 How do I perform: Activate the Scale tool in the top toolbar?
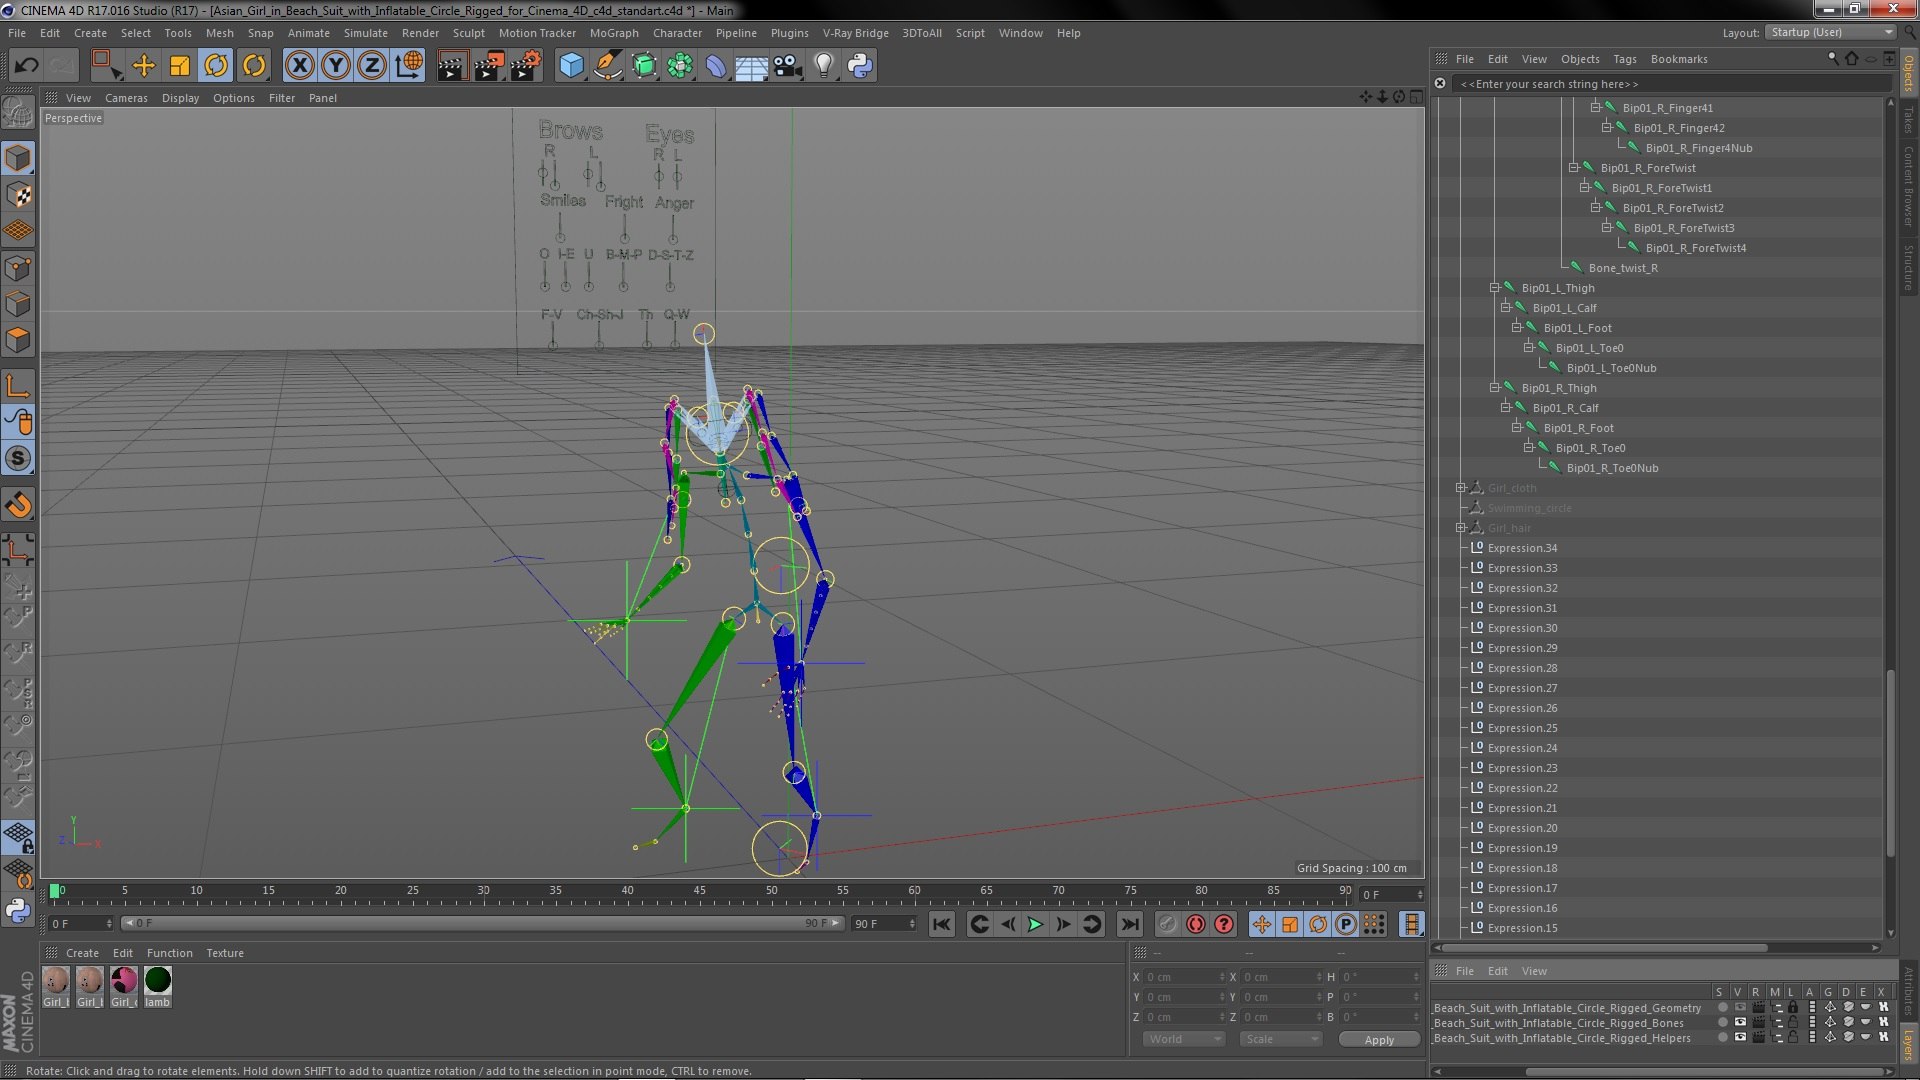click(x=180, y=66)
